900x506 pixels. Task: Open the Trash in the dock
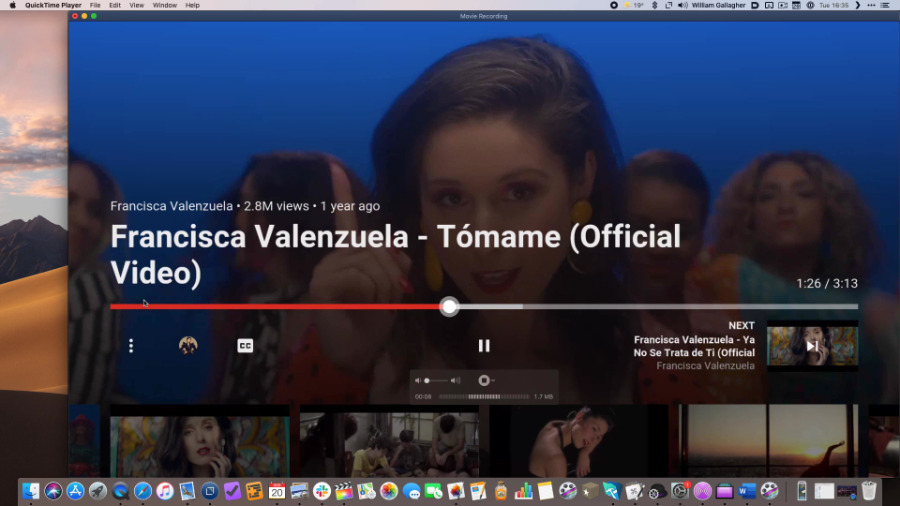click(x=869, y=491)
